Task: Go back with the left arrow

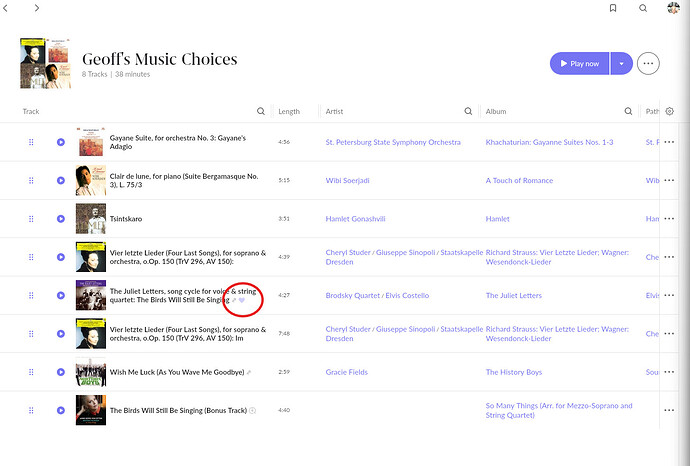Action: (x=10, y=8)
